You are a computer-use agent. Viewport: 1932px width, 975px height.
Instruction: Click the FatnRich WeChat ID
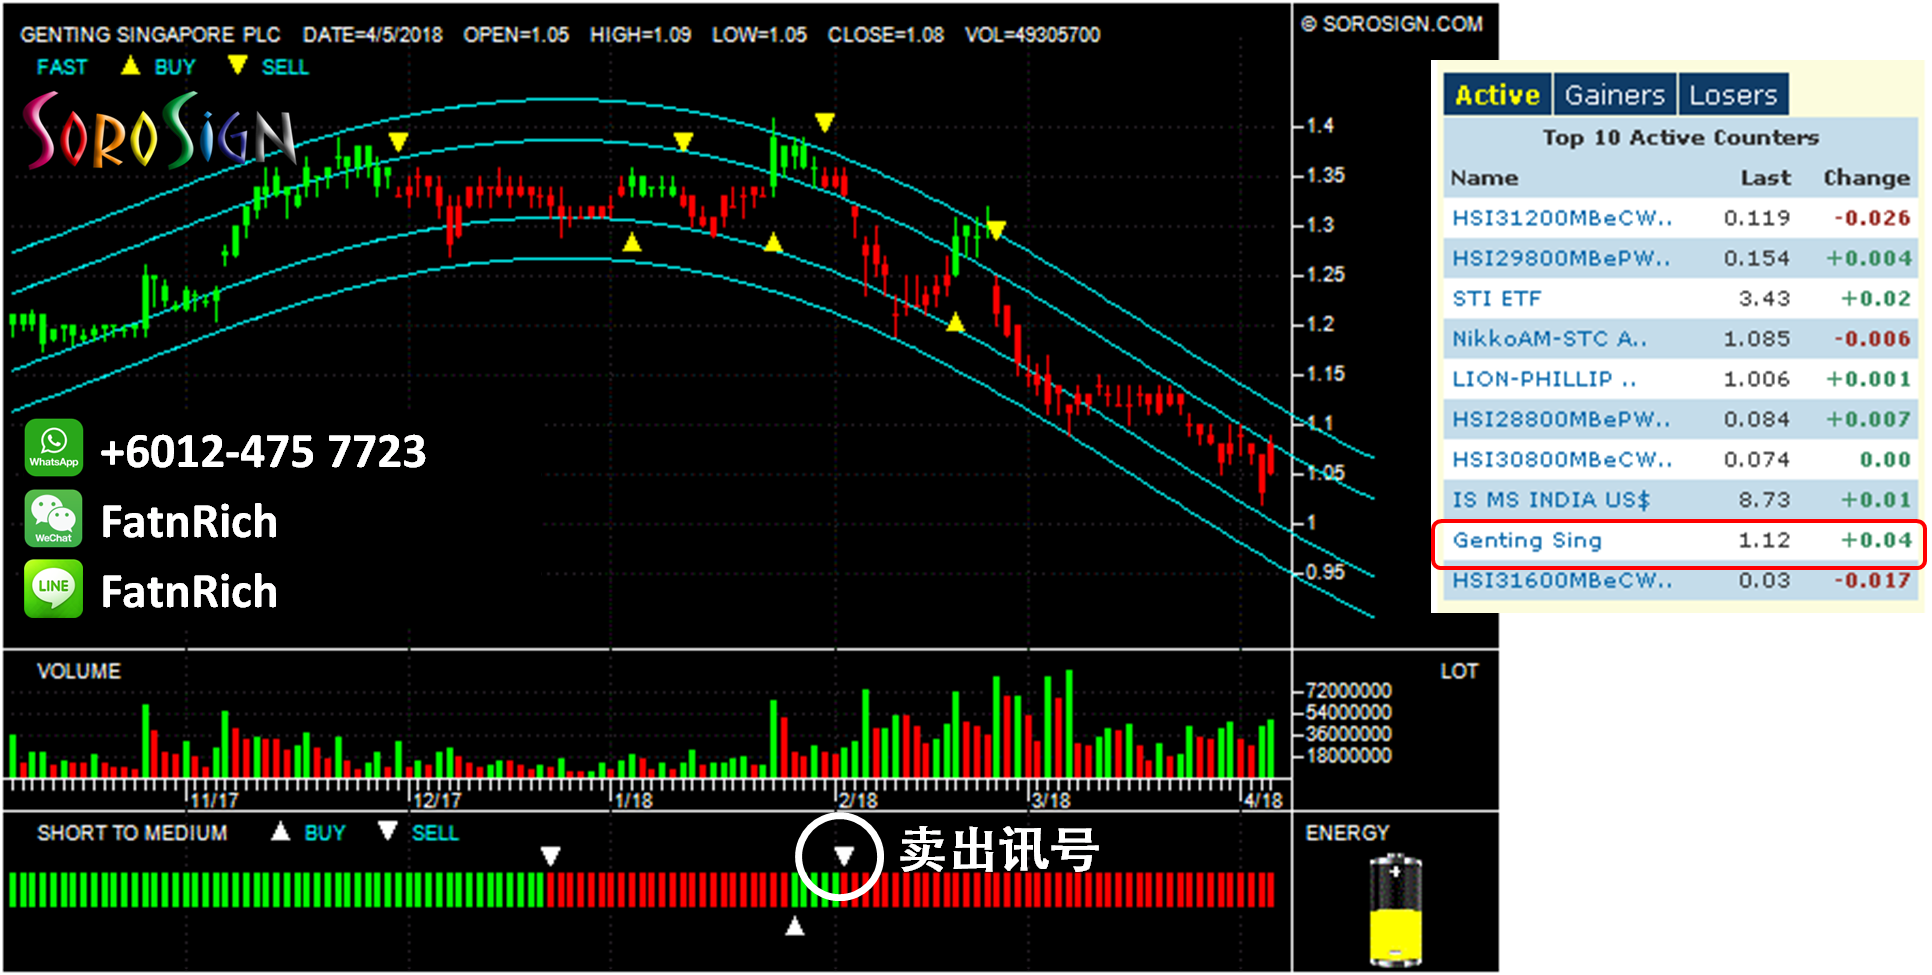tap(189, 521)
